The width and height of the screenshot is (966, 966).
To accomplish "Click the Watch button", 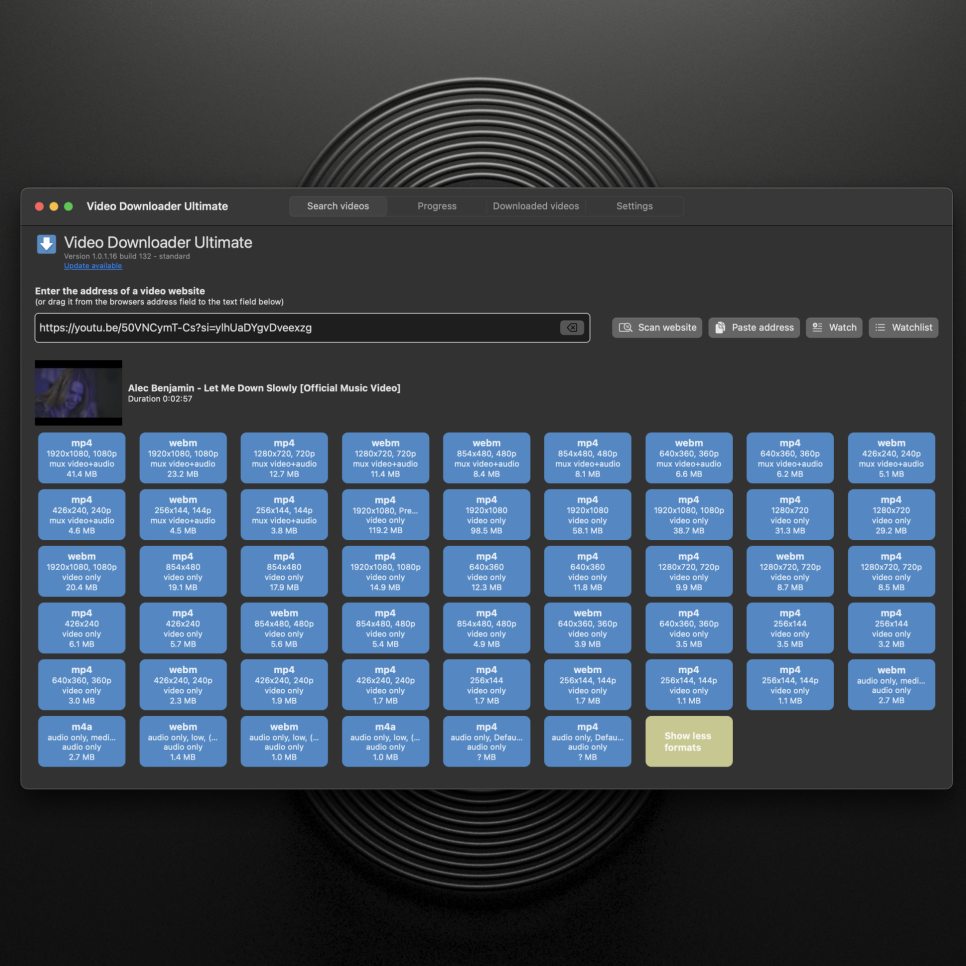I will click(x=834, y=328).
